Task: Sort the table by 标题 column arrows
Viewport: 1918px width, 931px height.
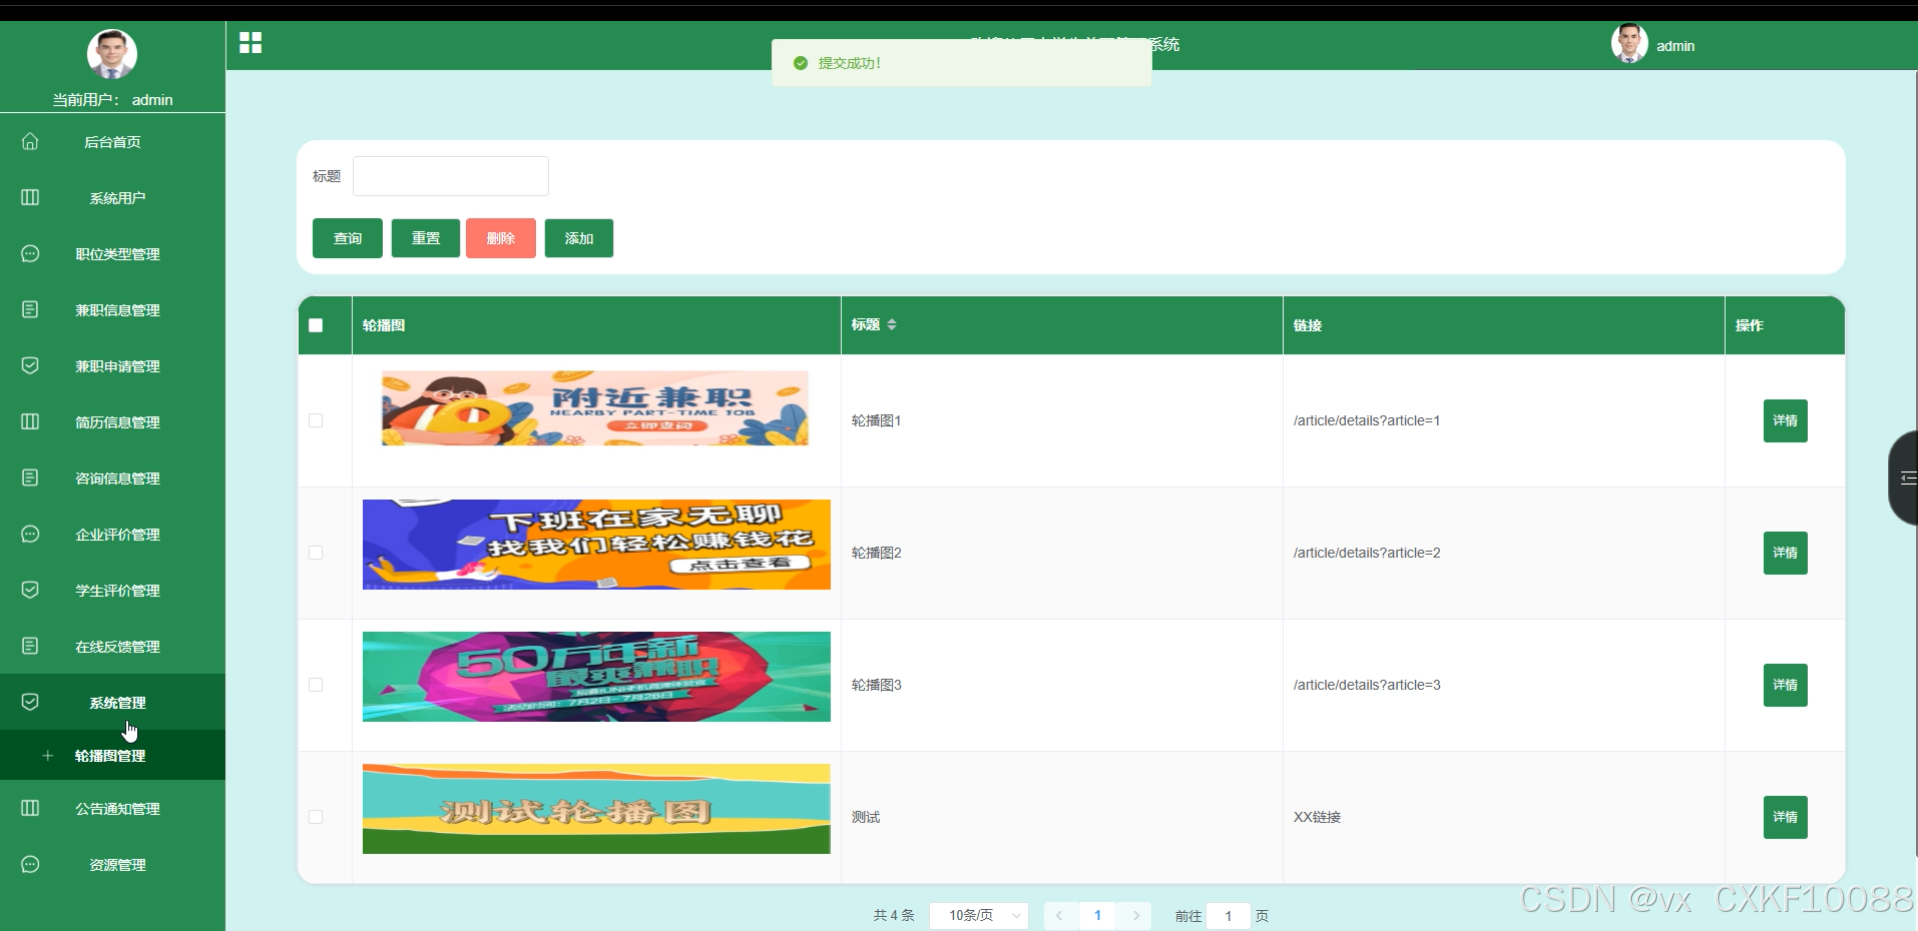Action: pyautogui.click(x=891, y=325)
